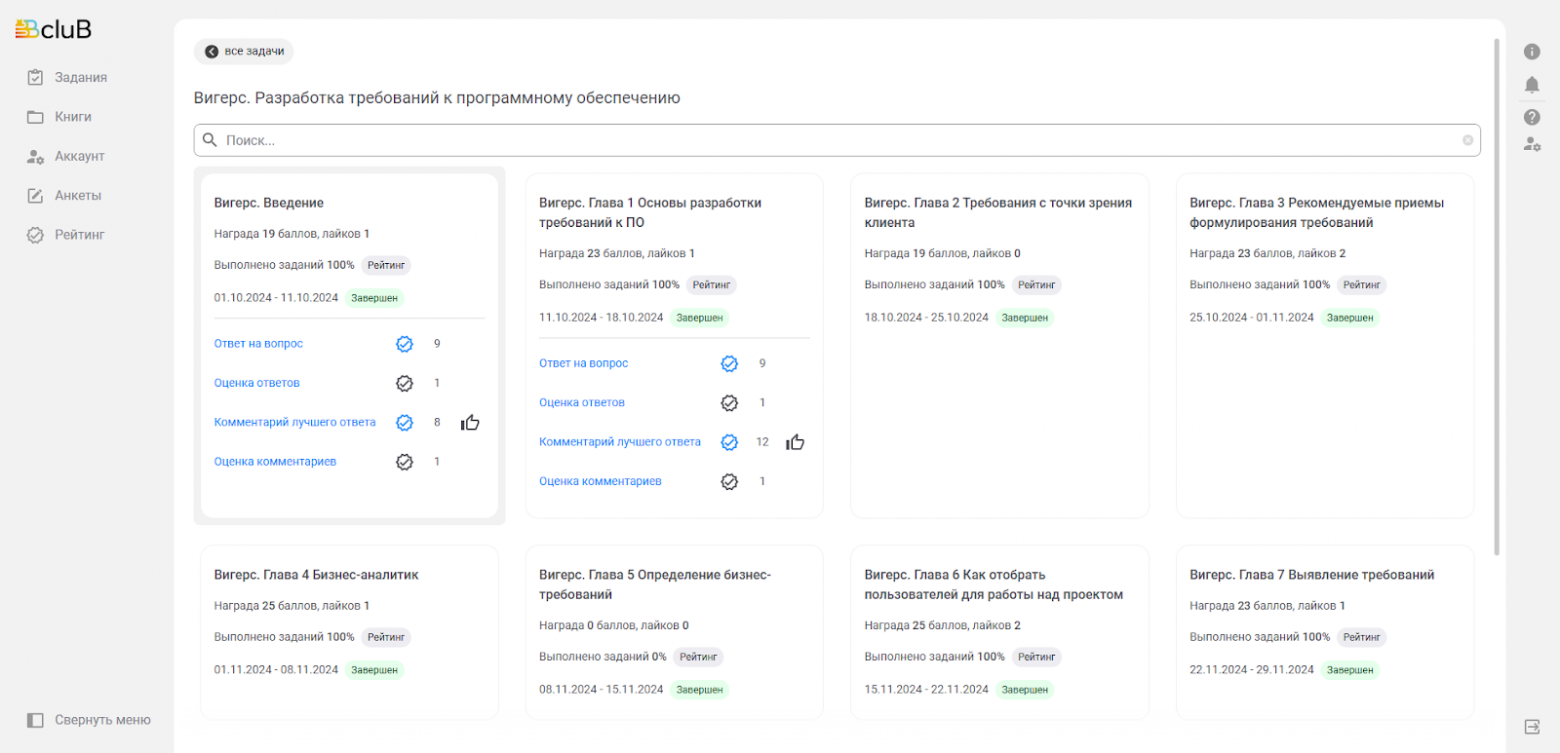Open Ответ на вопрос link in Введение
The height and width of the screenshot is (753, 1560).
(258, 344)
